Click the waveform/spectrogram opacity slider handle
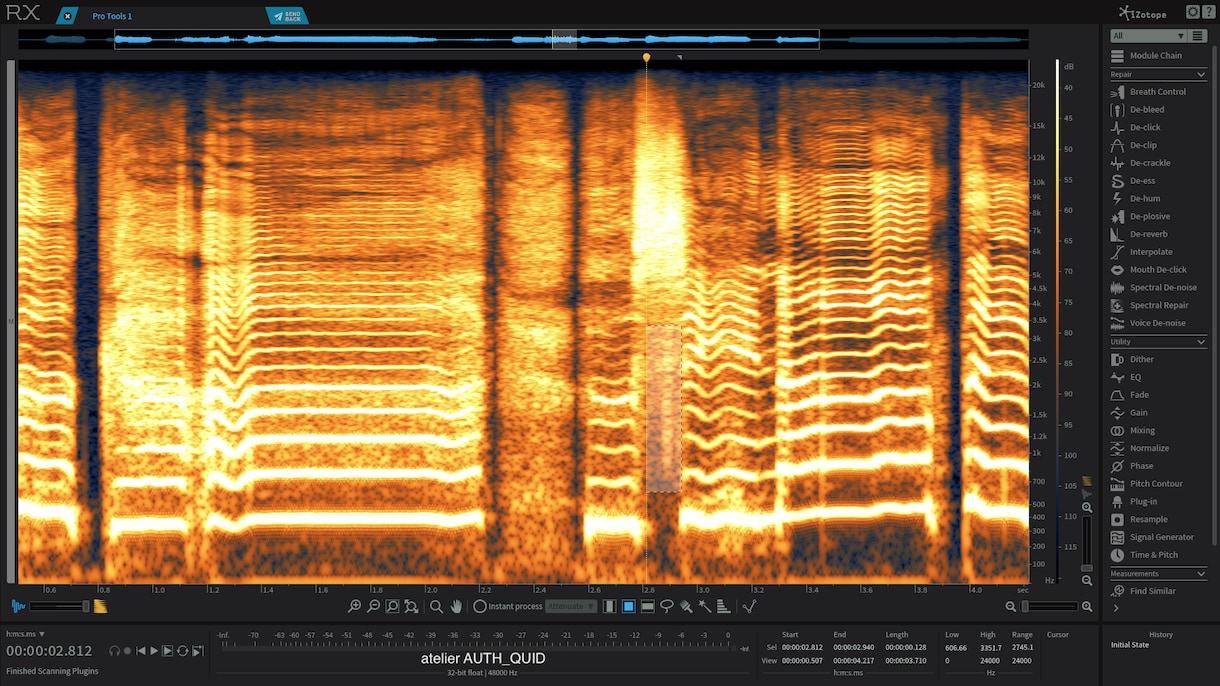1220x686 pixels. (x=86, y=606)
